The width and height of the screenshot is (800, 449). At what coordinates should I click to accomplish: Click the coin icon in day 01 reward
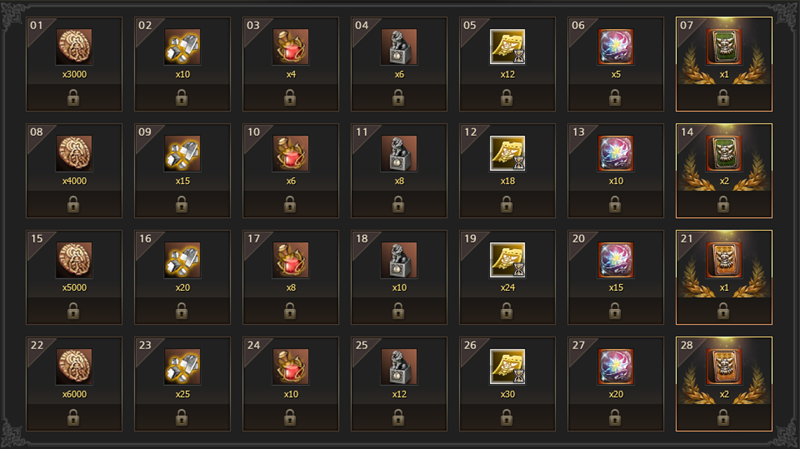point(74,46)
